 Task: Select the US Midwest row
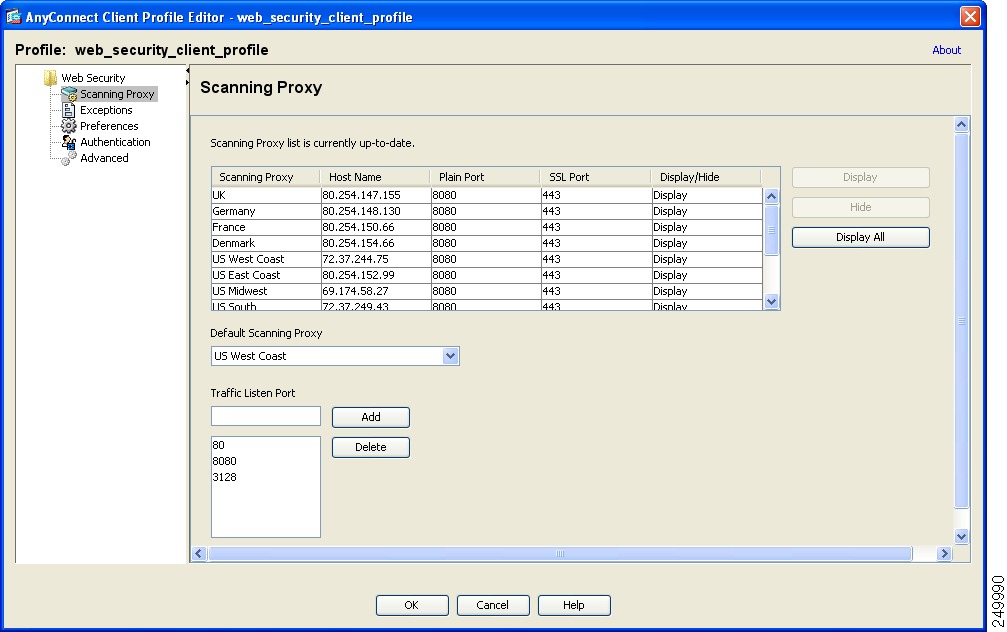pyautogui.click(x=487, y=292)
